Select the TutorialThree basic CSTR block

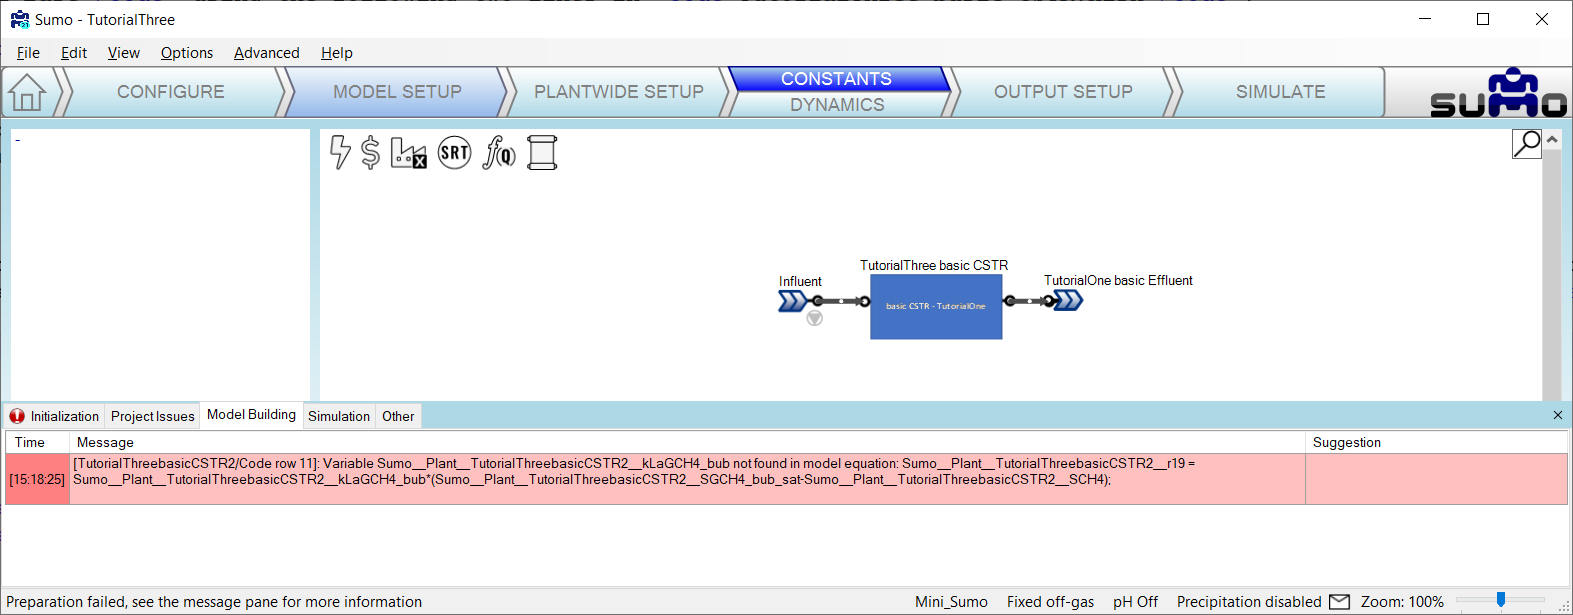pyautogui.click(x=935, y=307)
